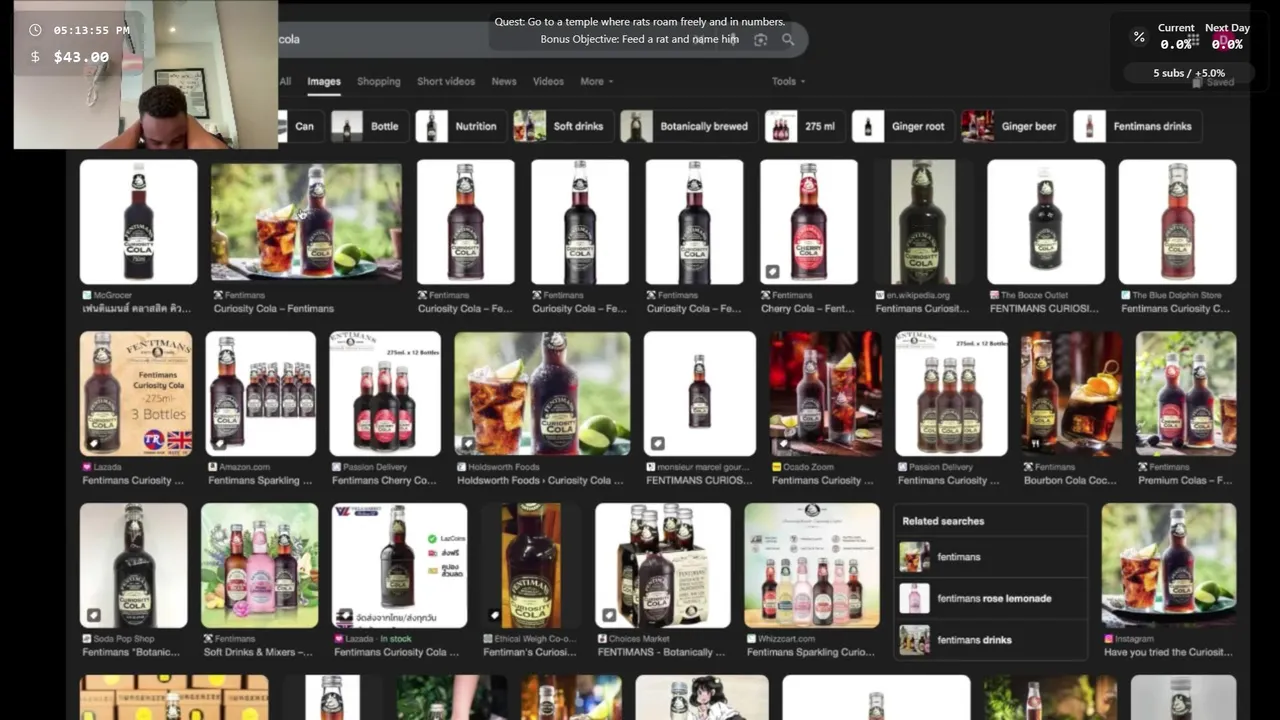
Task: Click the badge icon on Soda Pop Shop image
Action: [93, 615]
